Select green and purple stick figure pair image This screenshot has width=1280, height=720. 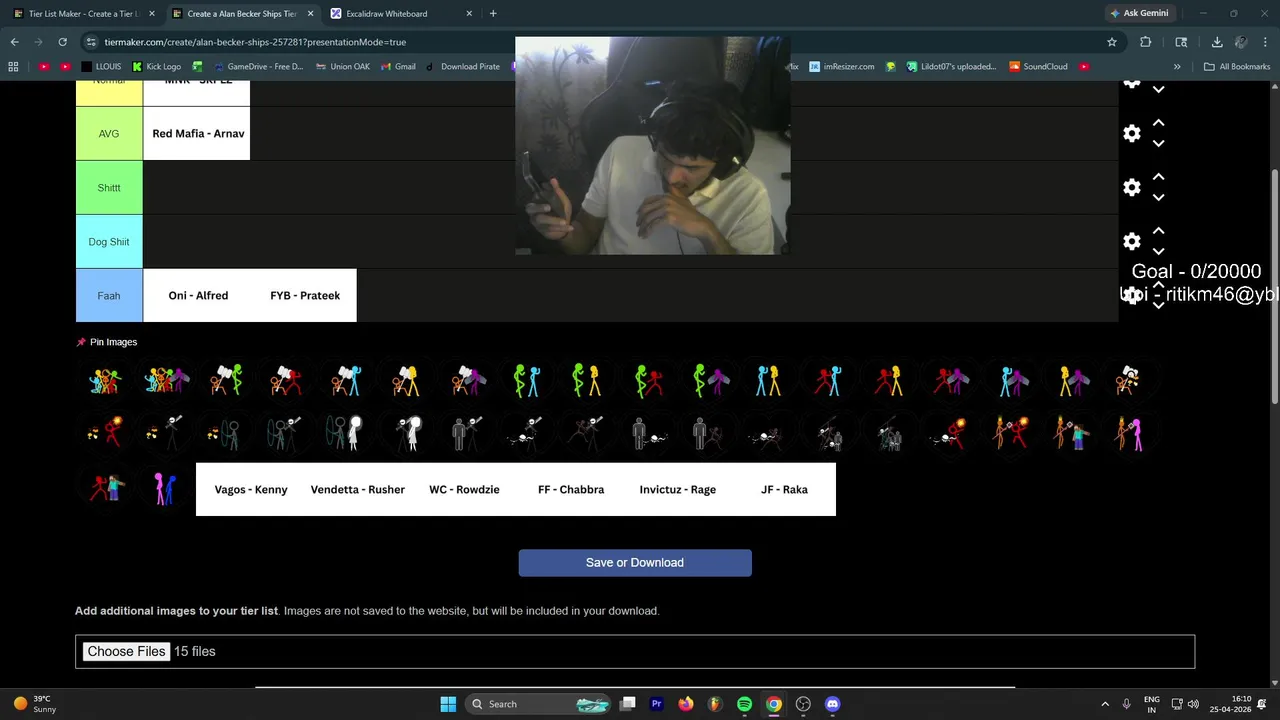click(x=710, y=380)
